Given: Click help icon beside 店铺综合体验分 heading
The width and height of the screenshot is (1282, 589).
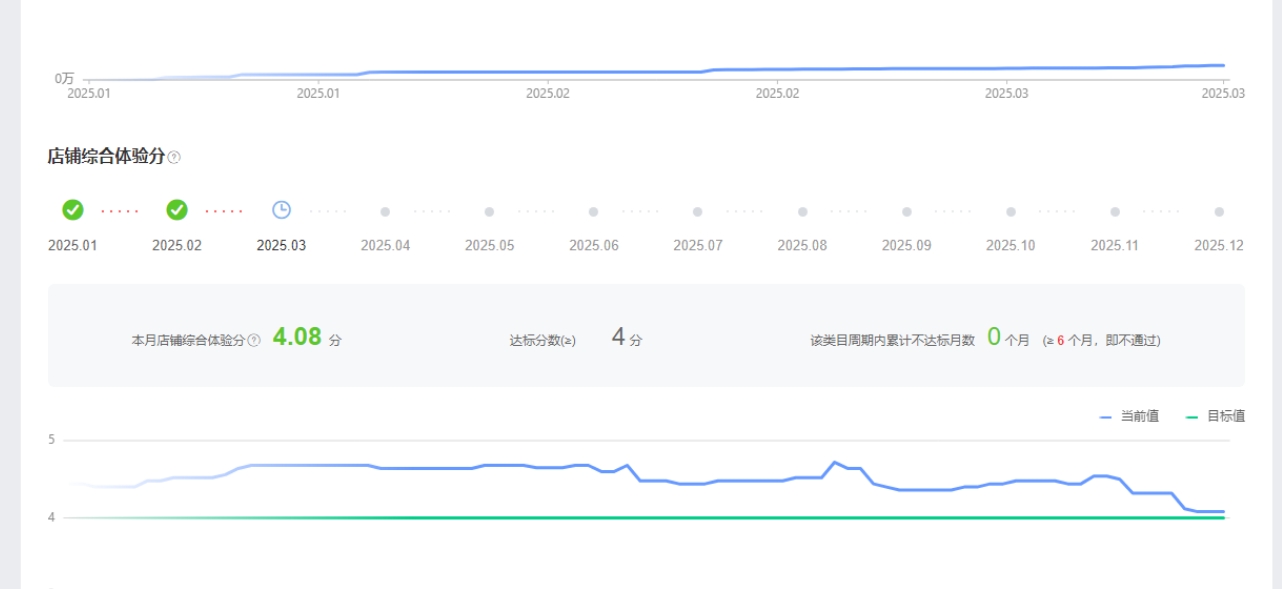Looking at the screenshot, I should (x=175, y=157).
